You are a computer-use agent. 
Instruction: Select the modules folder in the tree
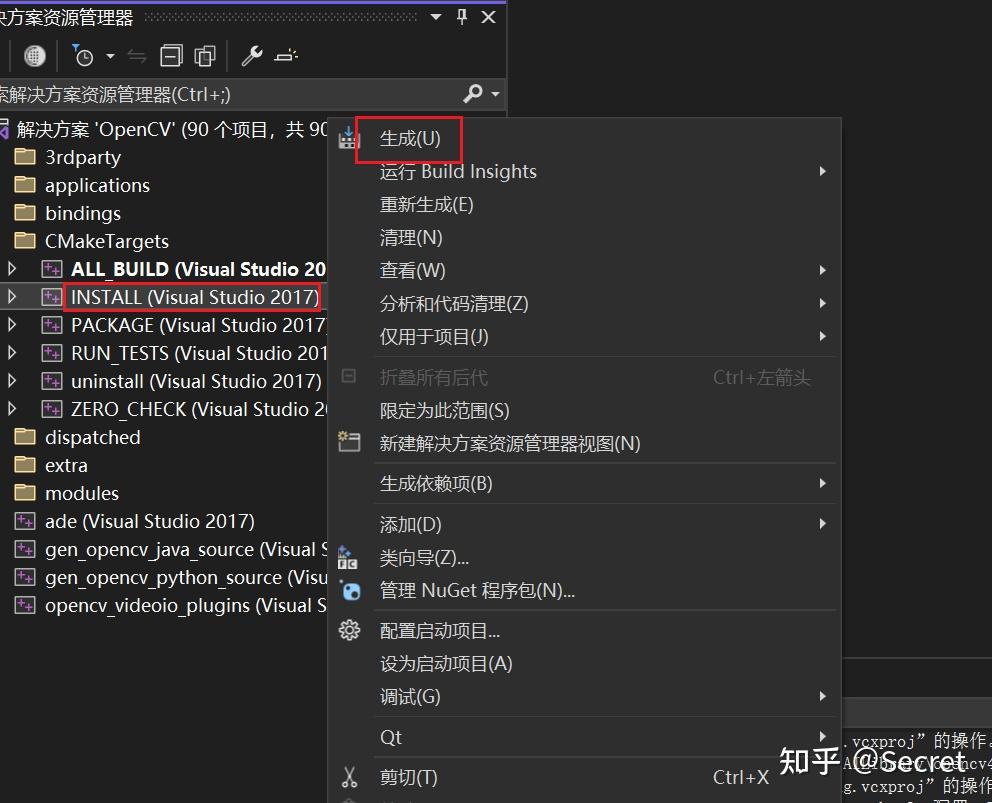tap(80, 492)
